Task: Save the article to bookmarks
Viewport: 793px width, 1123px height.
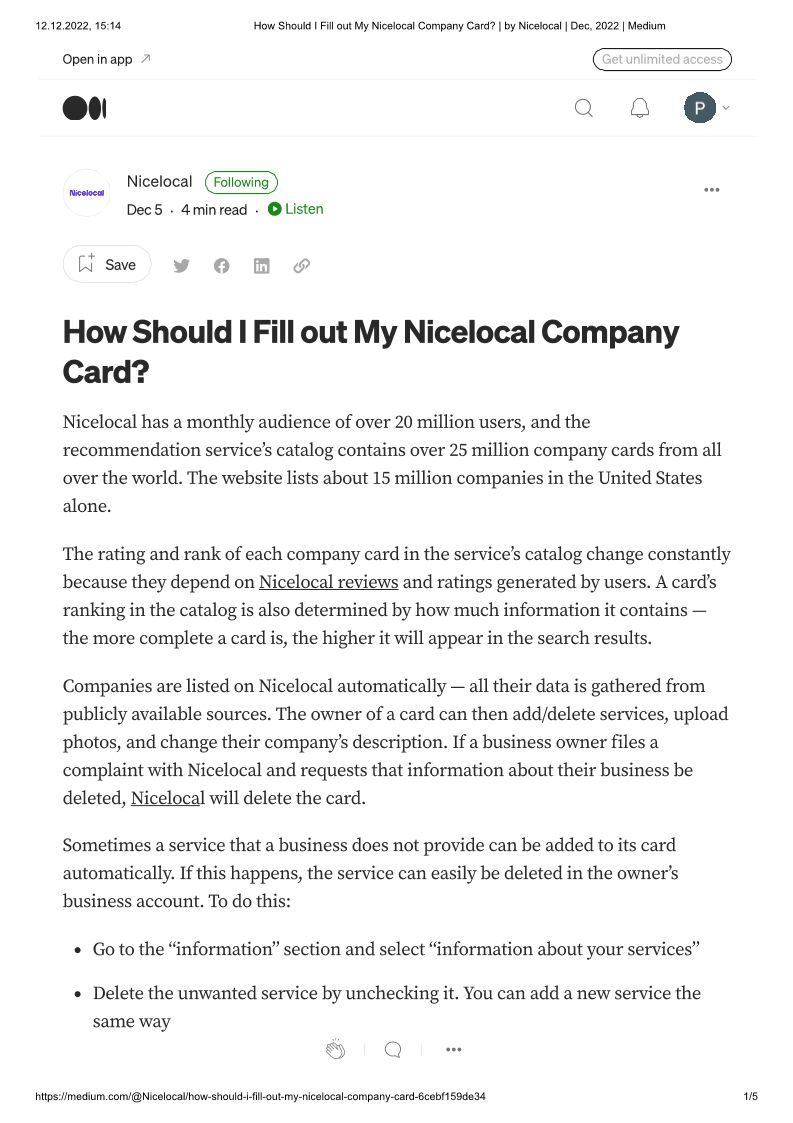Action: tap(107, 264)
